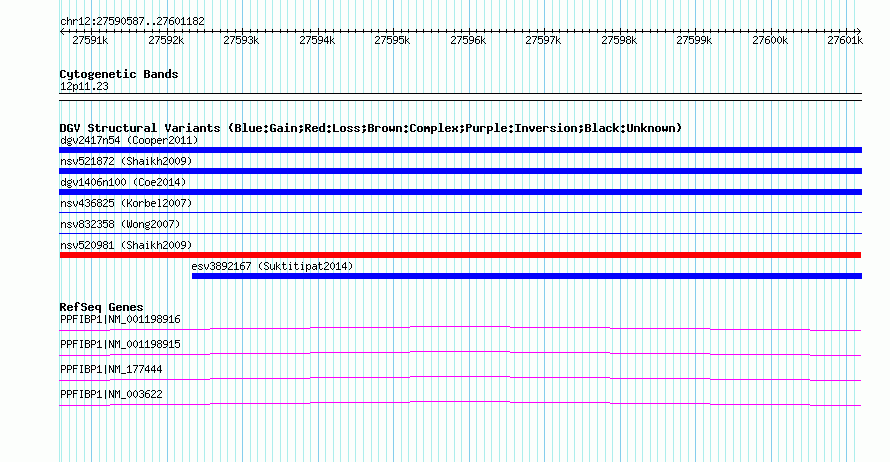Click the 27594k ruler tick label

coord(317,40)
